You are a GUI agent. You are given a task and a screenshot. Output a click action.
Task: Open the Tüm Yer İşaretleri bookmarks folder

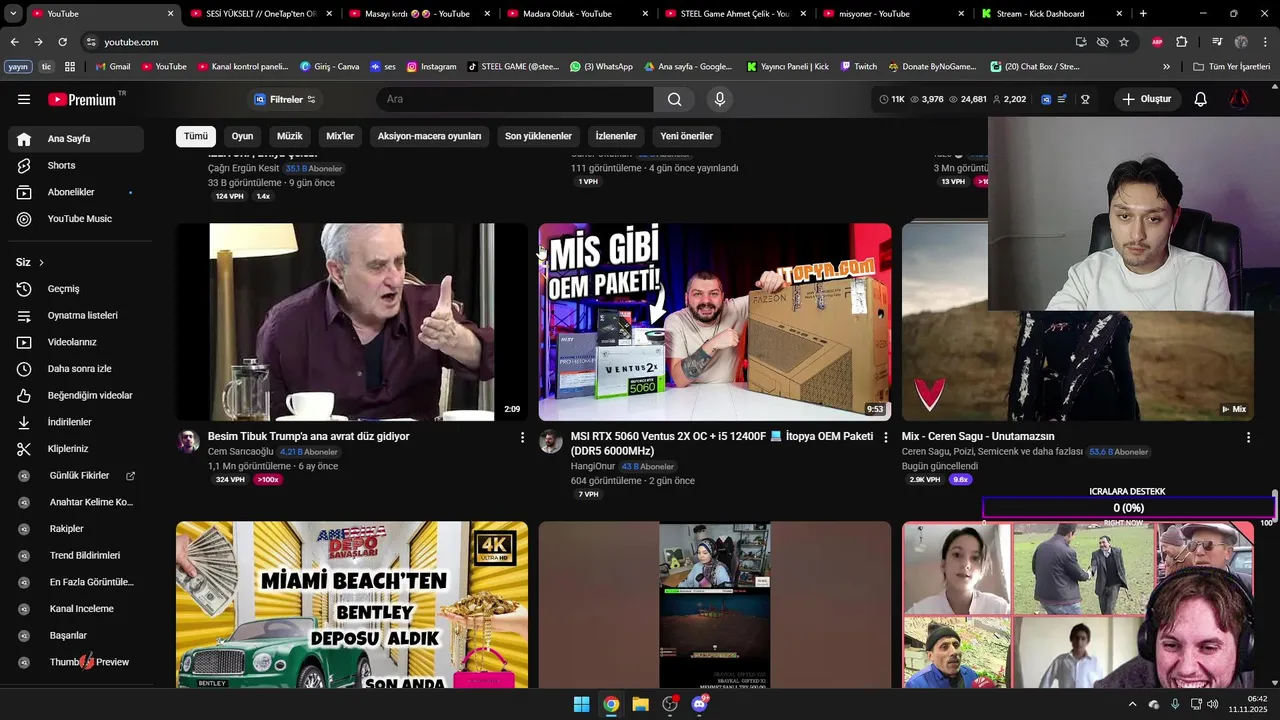pyautogui.click(x=1230, y=67)
